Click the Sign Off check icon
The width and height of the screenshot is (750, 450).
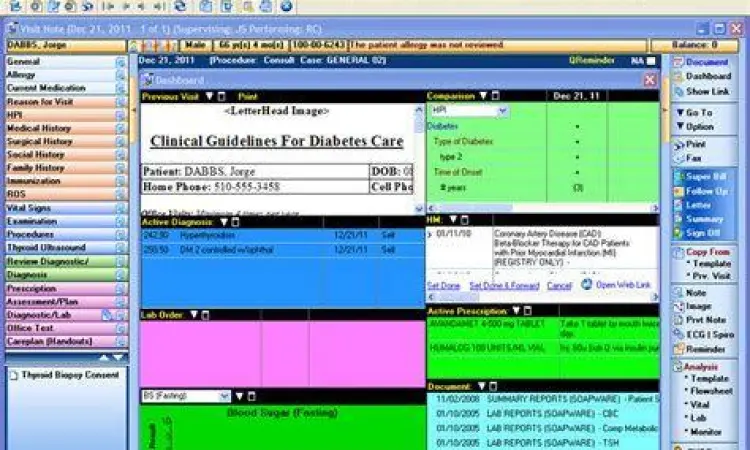coord(678,233)
